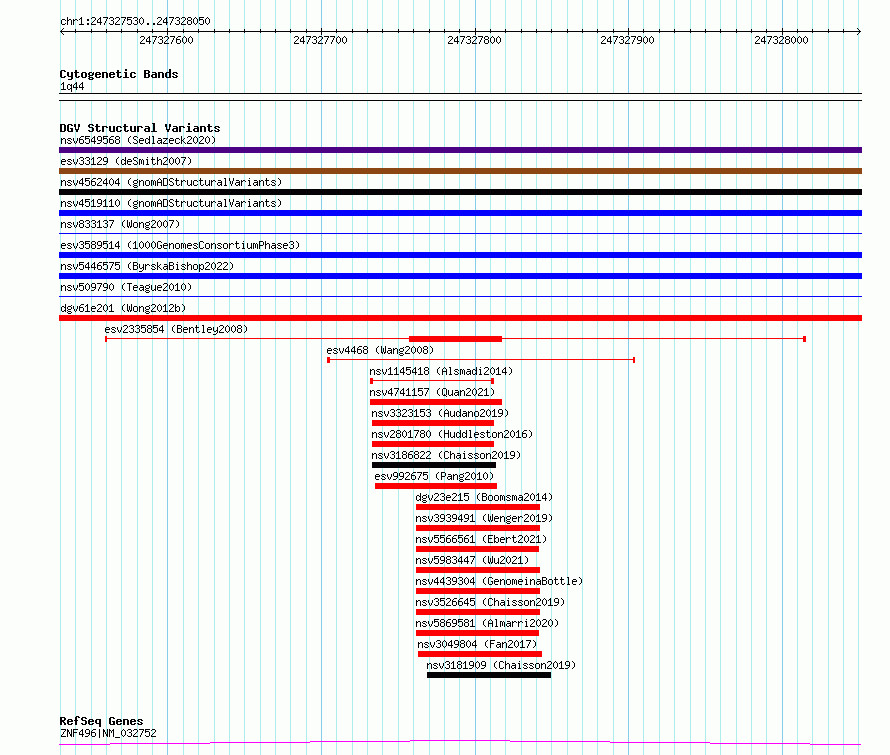The height and width of the screenshot is (755, 890).
Task: Open esv3589514 (1000GenomesConsortiumPhase3) label
Action: (180, 245)
